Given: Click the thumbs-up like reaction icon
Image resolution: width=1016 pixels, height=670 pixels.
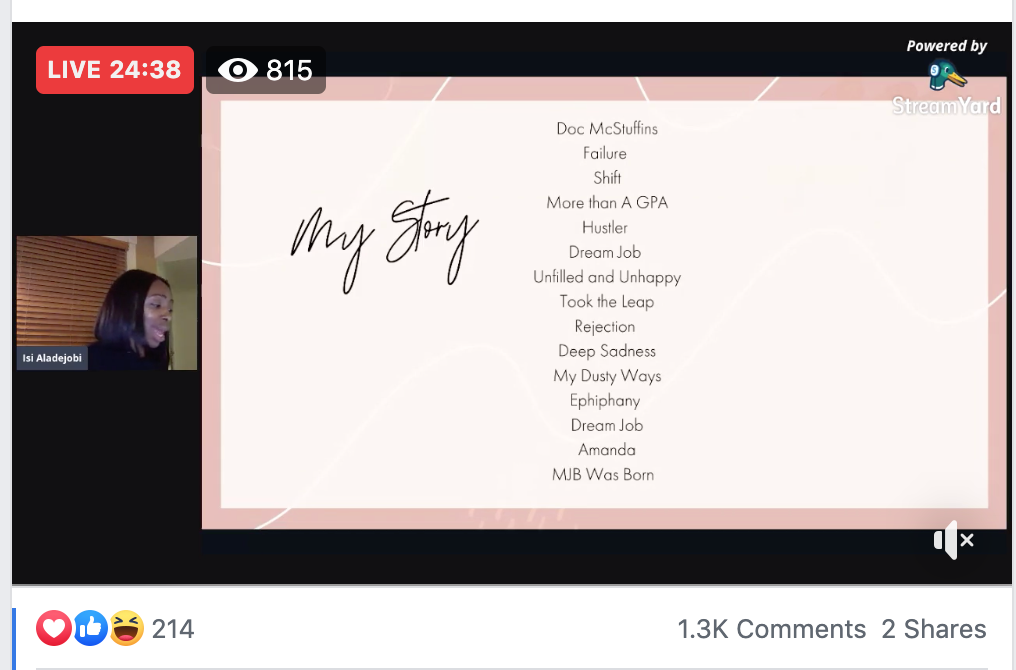Looking at the screenshot, I should pyautogui.click(x=91, y=628).
